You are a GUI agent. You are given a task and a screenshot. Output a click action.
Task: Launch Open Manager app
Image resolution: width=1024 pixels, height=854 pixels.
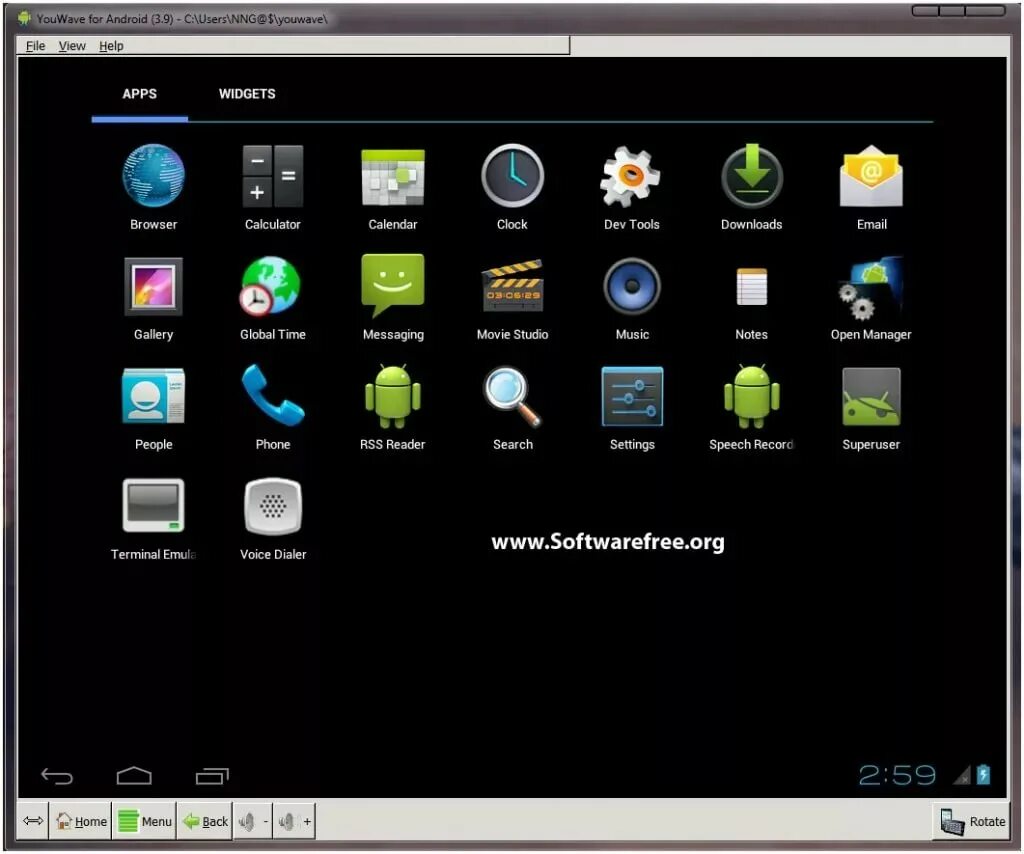click(871, 297)
